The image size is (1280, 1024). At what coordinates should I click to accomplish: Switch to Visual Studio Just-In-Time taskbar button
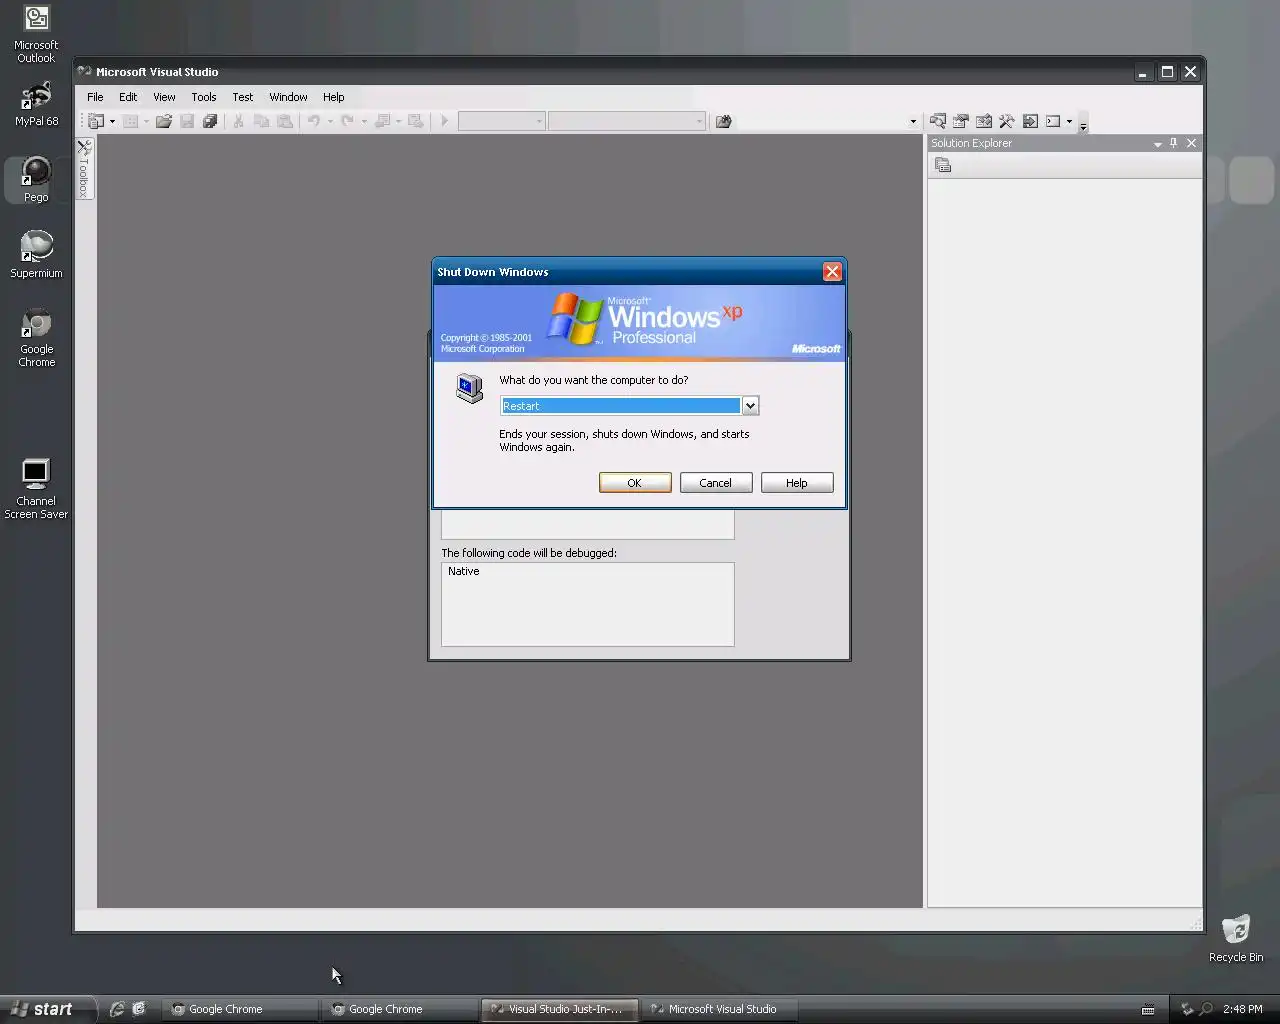(x=559, y=1009)
